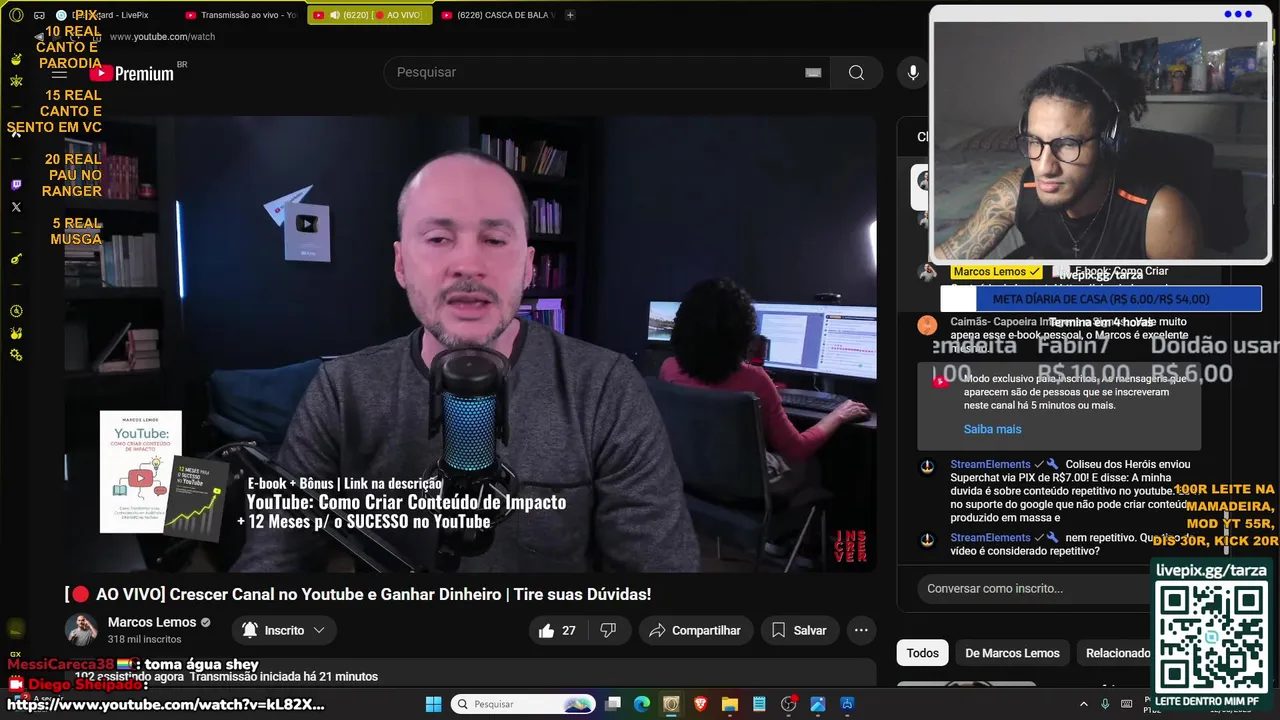The image size is (1280, 720).
Task: Select the Todos filter chip
Action: click(922, 653)
